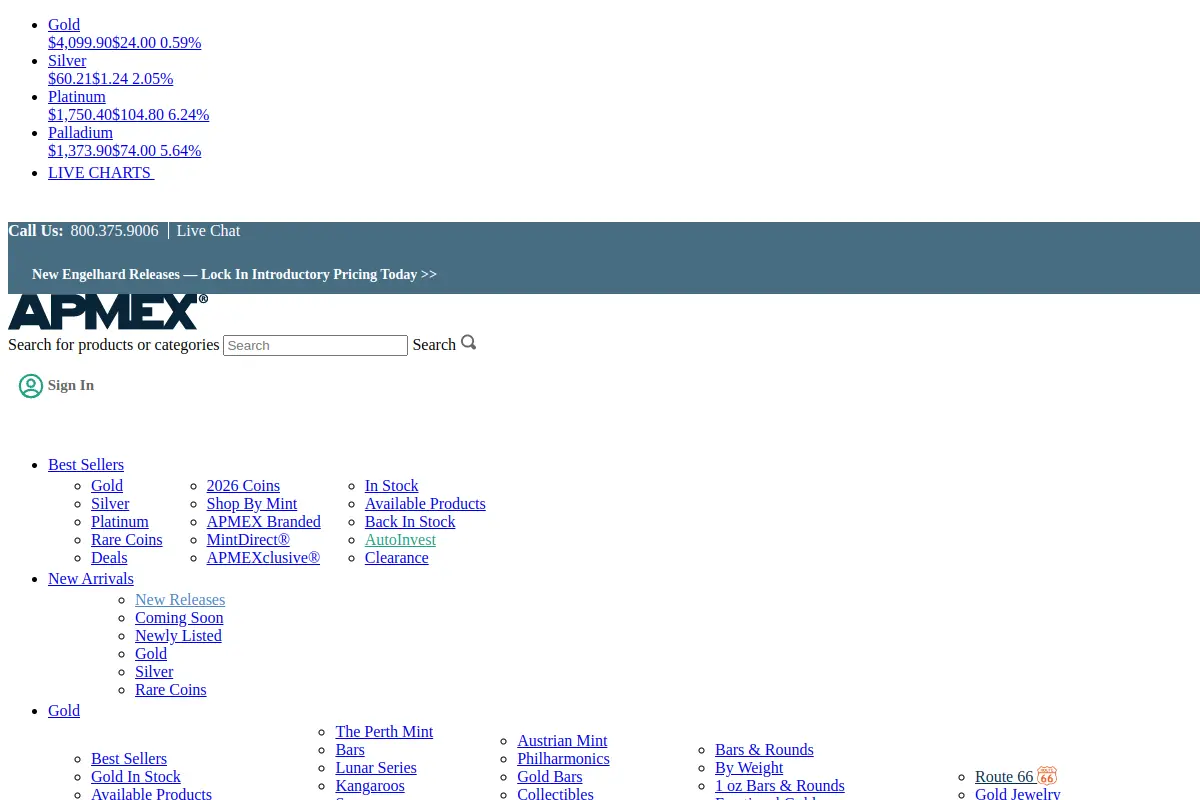The height and width of the screenshot is (800, 1200).
Task: Call the 800.375.9006 phone number
Action: [x=114, y=231]
